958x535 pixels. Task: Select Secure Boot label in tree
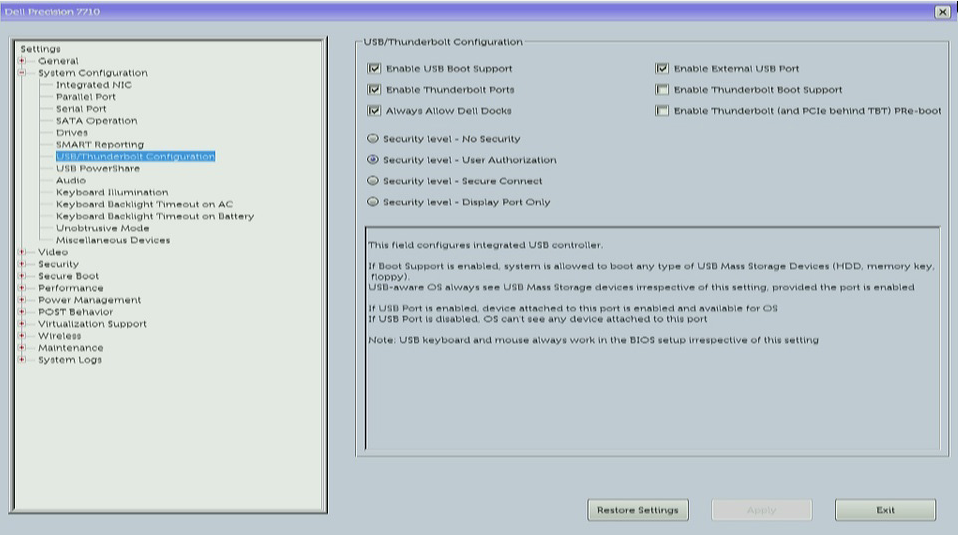[68, 275]
